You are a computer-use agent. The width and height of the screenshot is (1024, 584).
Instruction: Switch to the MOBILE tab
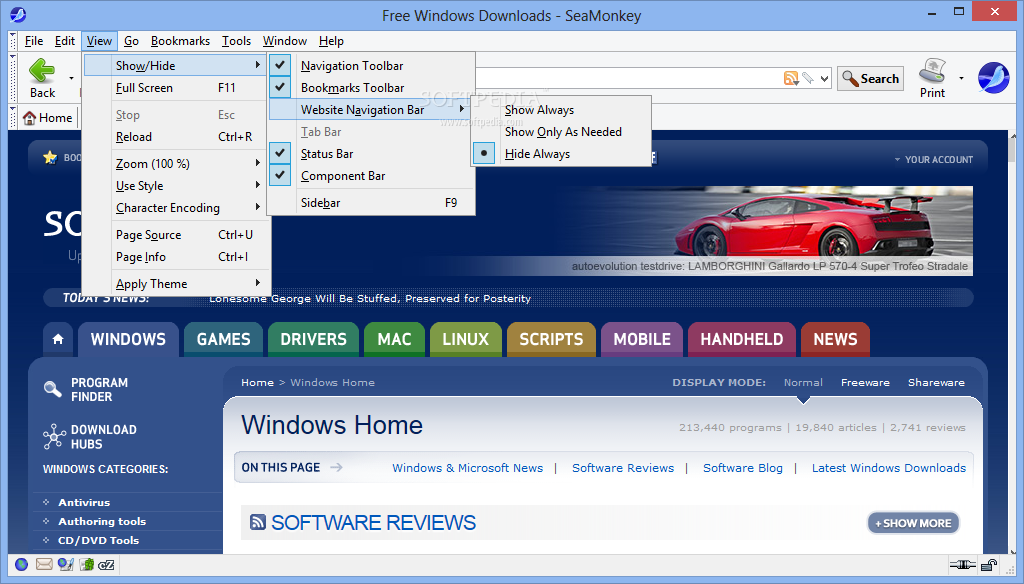(642, 339)
